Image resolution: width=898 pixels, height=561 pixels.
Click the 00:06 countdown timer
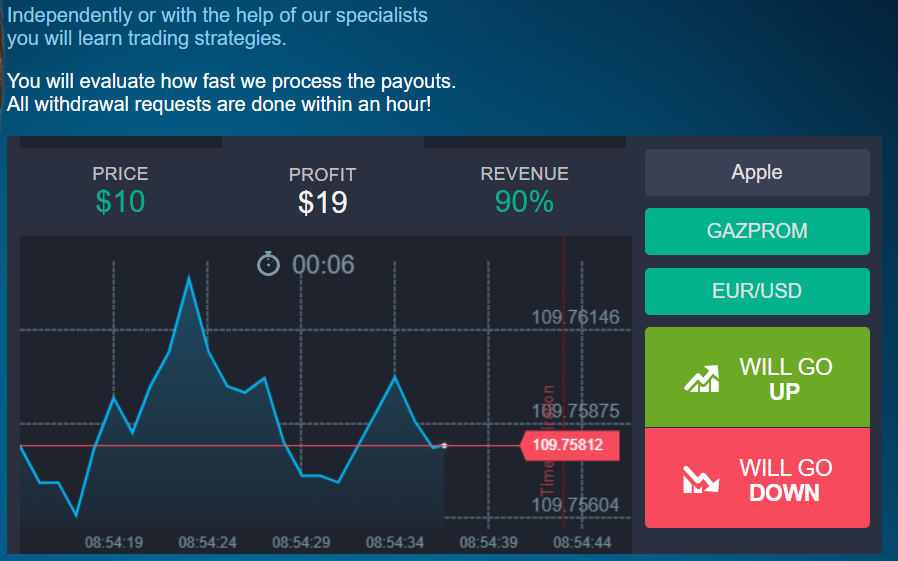pyautogui.click(x=323, y=265)
